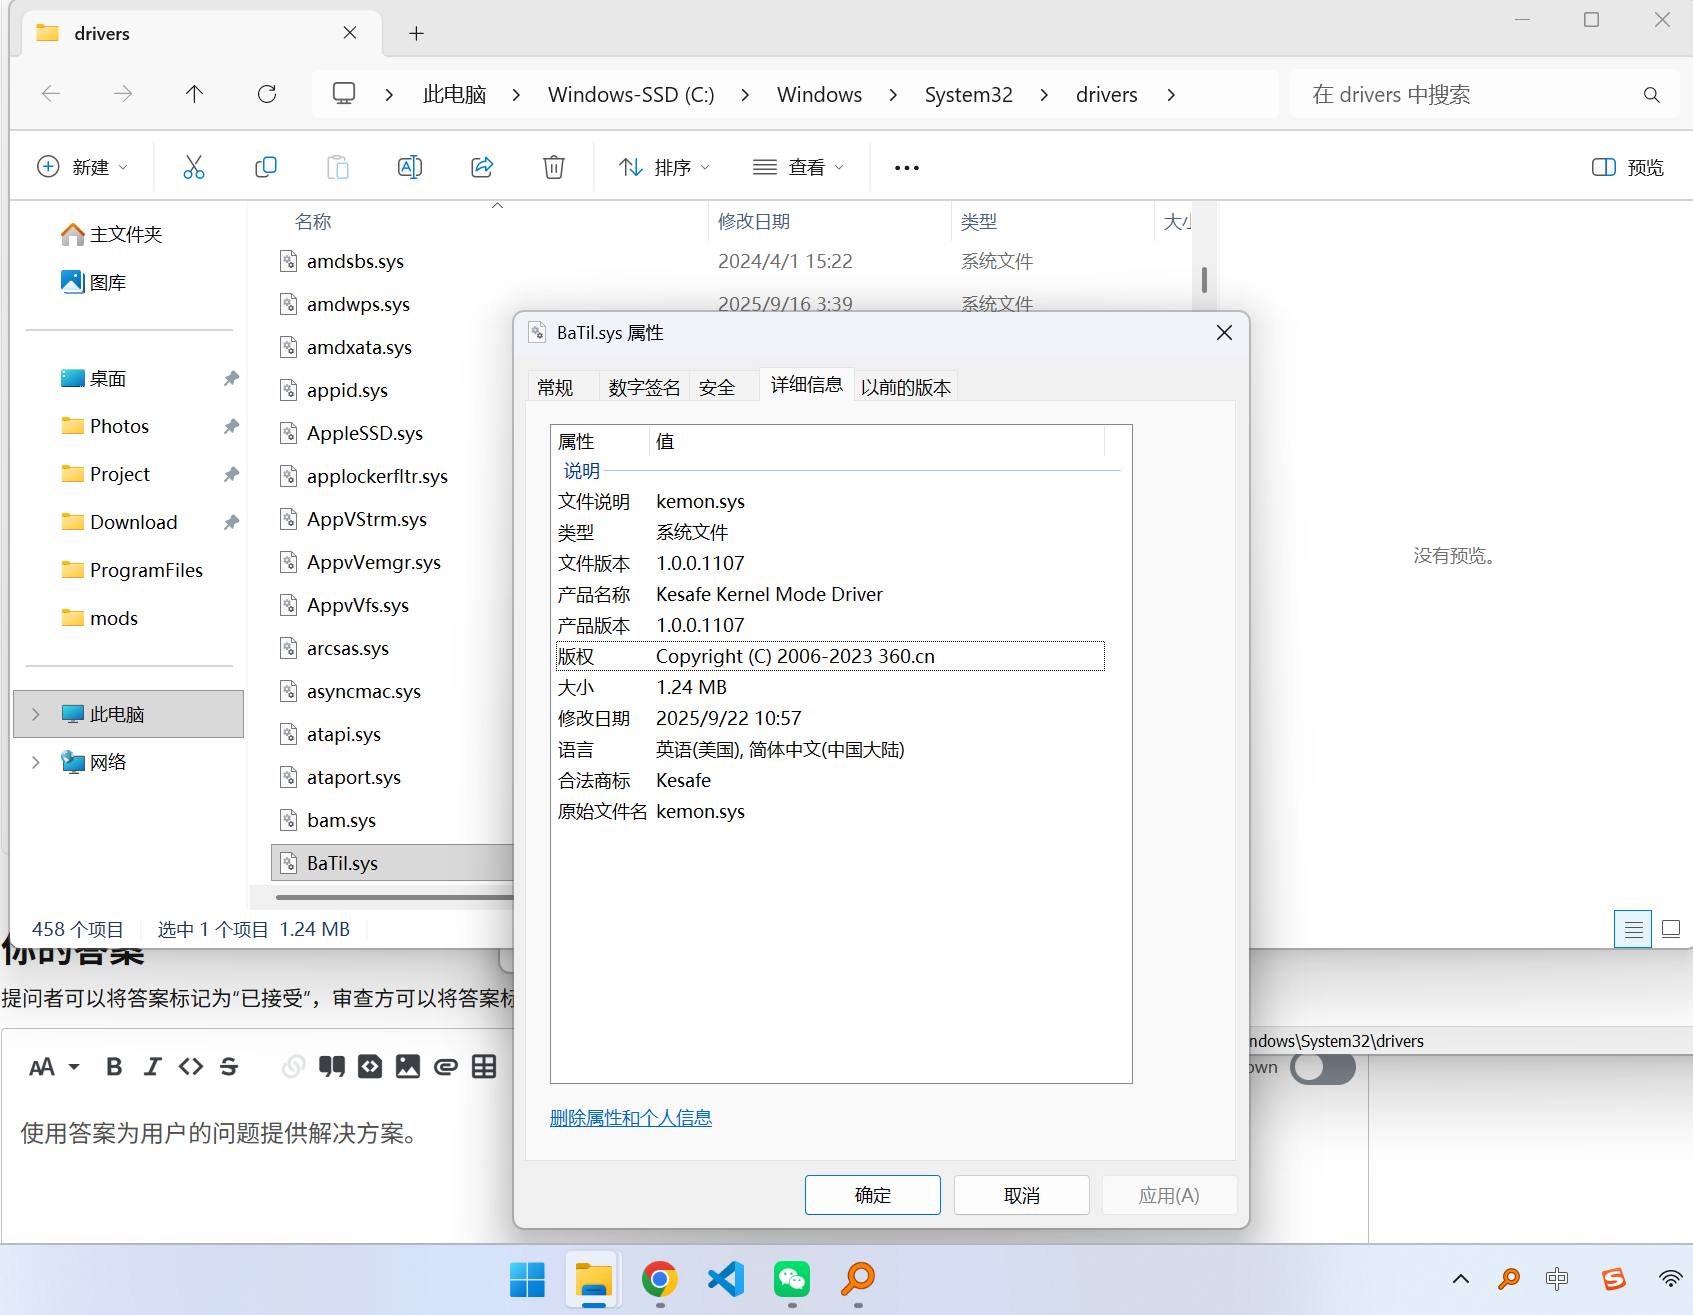The width and height of the screenshot is (1693, 1315).
Task: Toggle the switch near Markdown label
Action: (x=1322, y=1068)
